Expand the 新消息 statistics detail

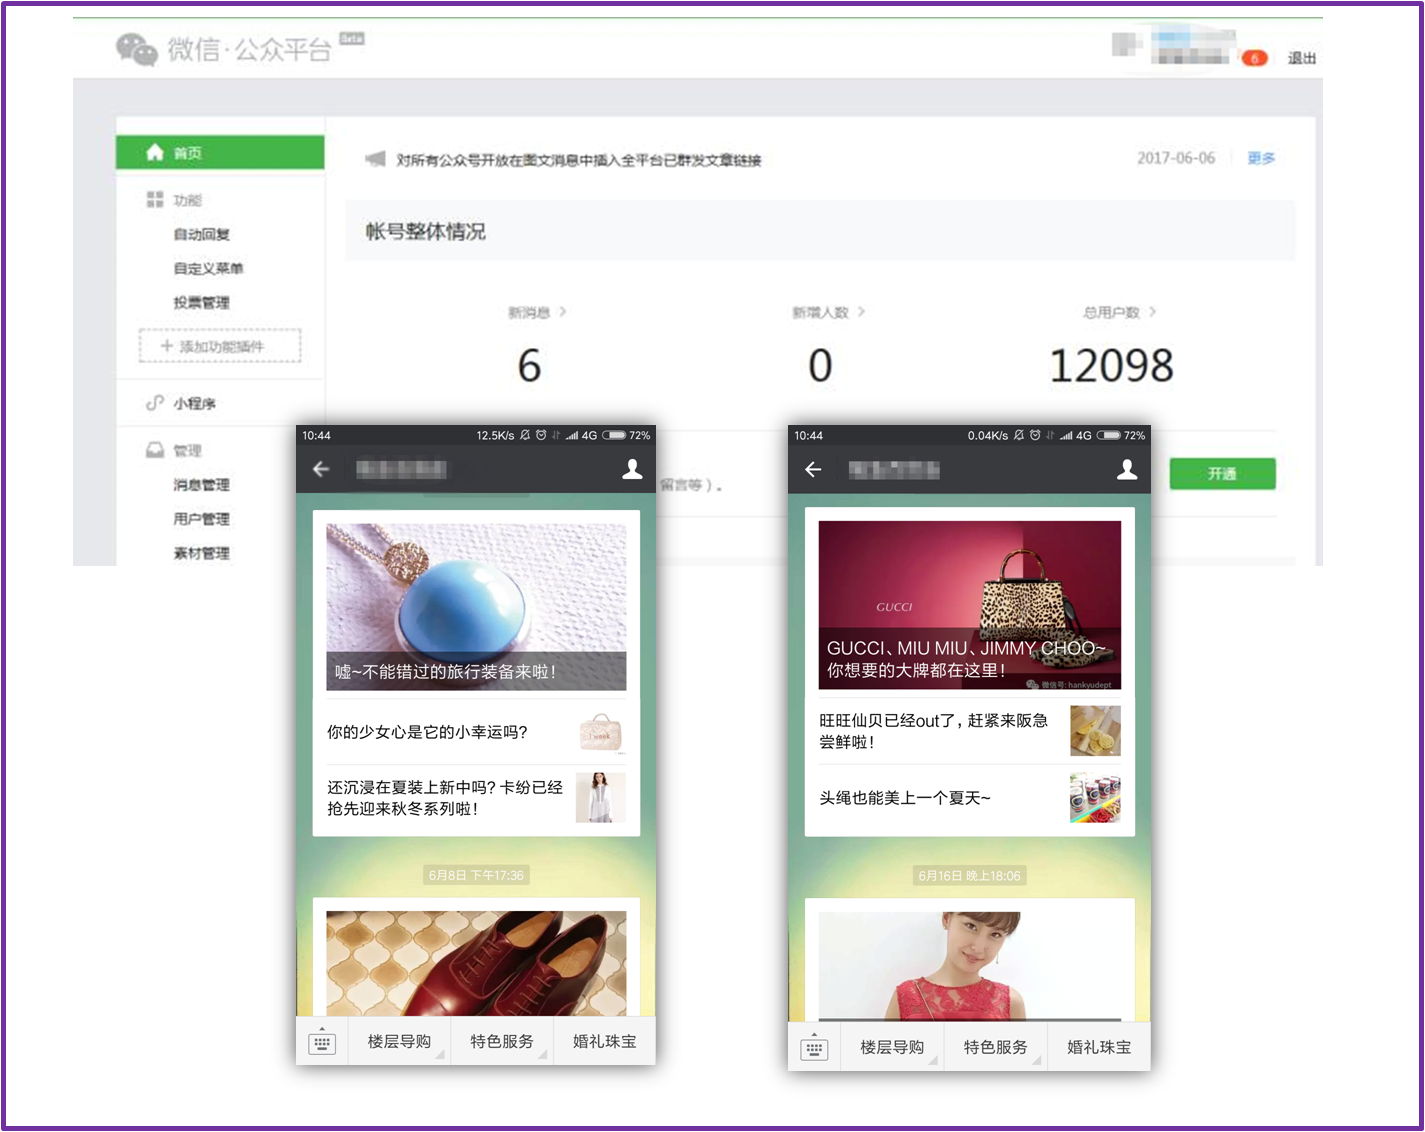pyautogui.click(x=540, y=312)
